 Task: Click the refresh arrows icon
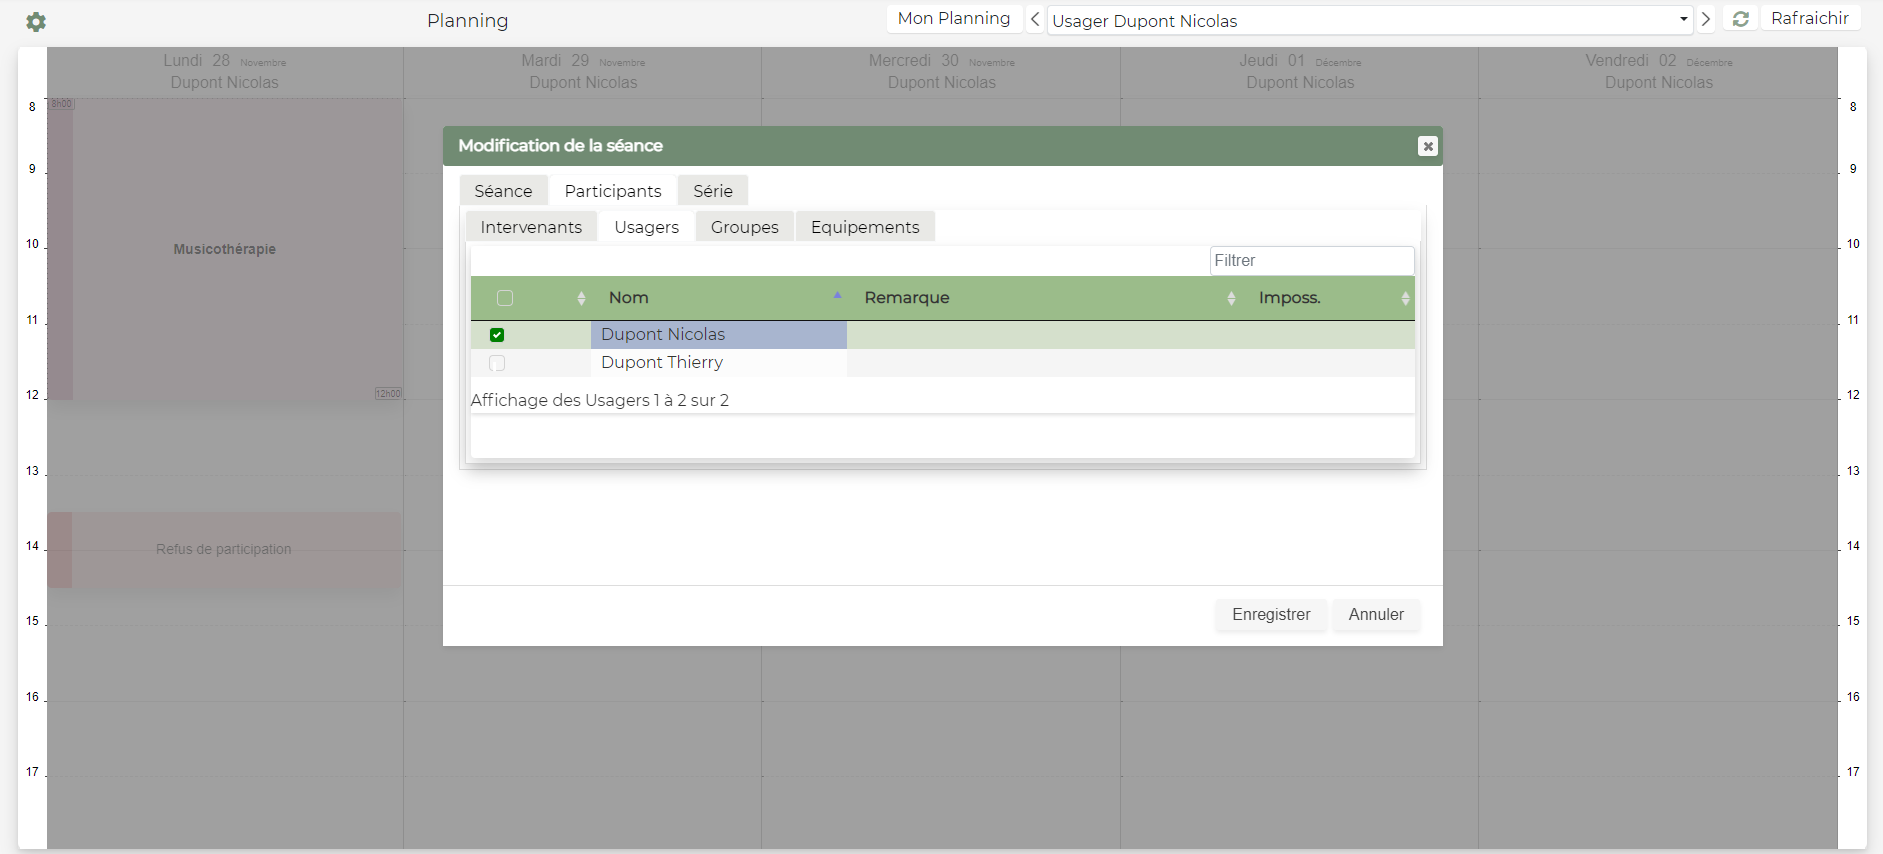[1740, 19]
